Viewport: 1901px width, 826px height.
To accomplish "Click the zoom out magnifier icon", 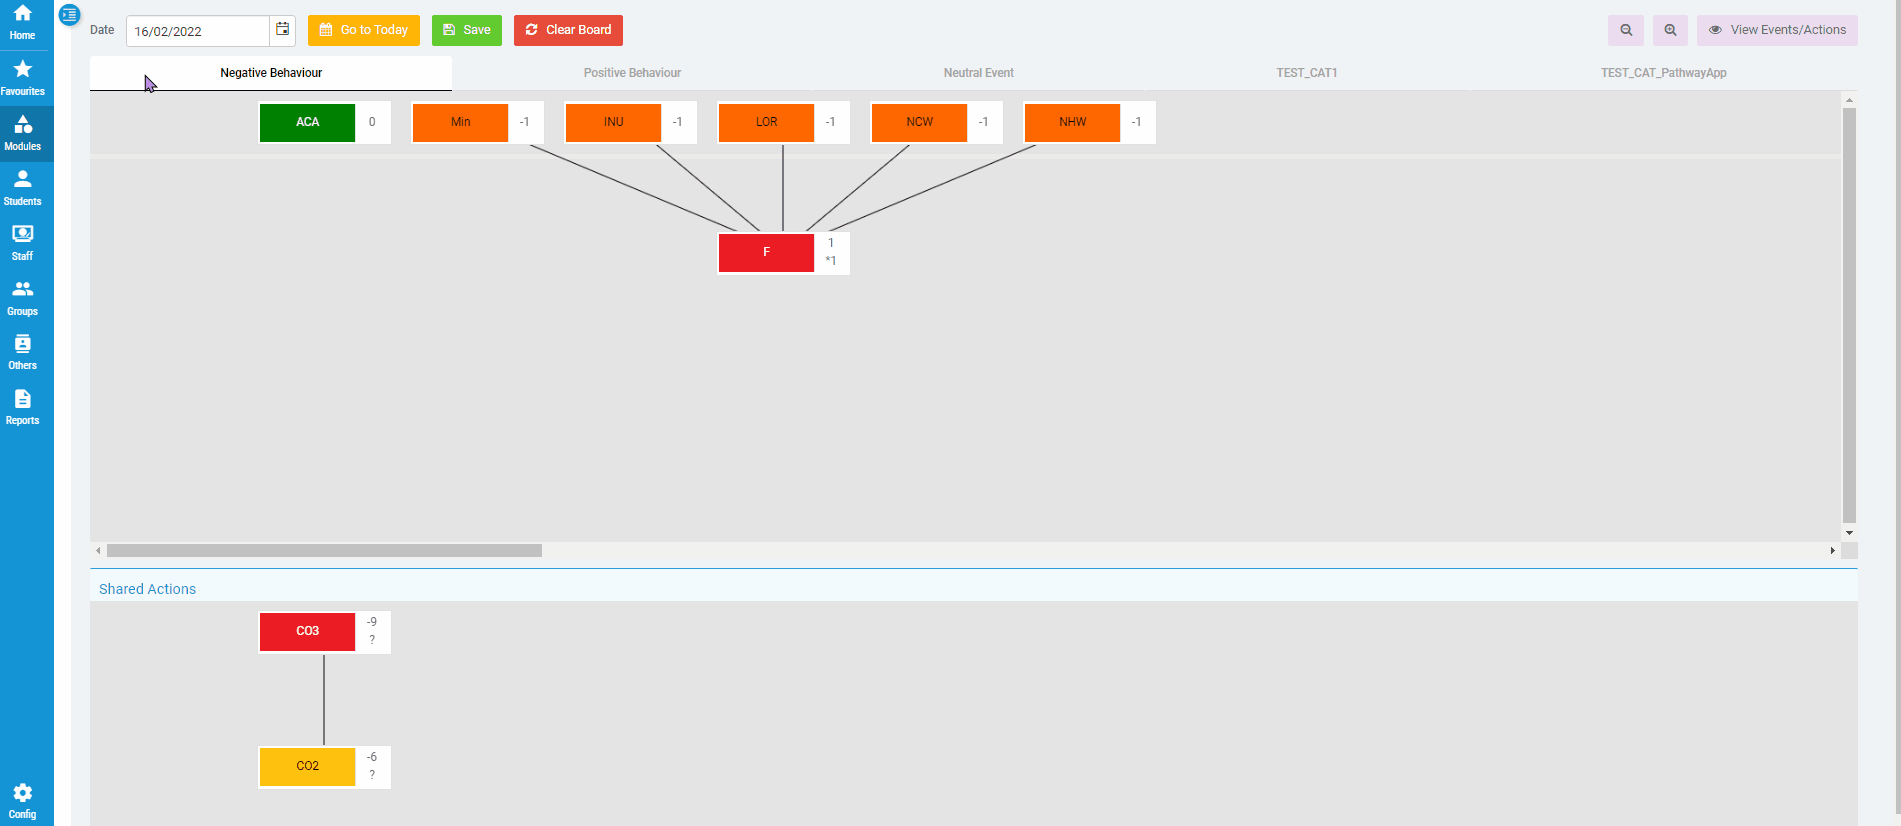I will point(1625,30).
